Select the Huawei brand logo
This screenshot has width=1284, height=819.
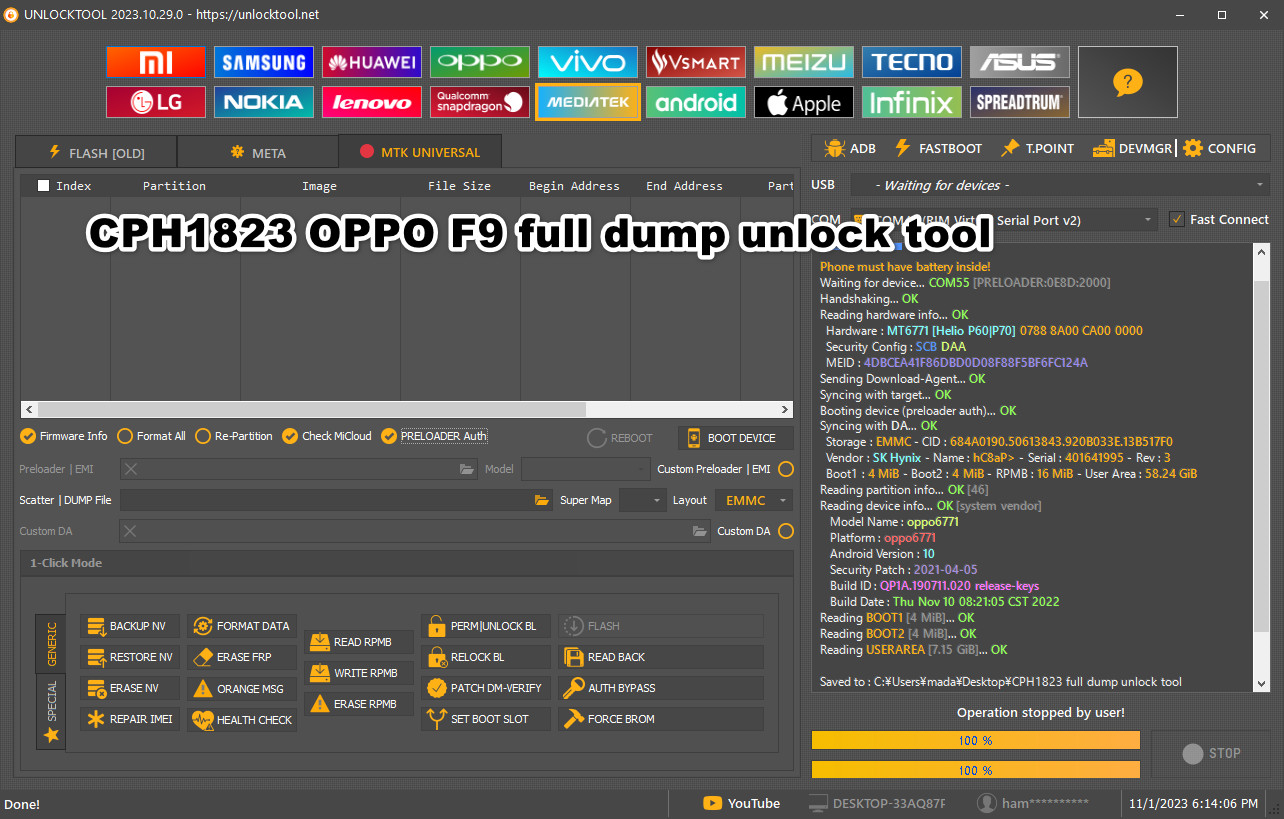[371, 62]
